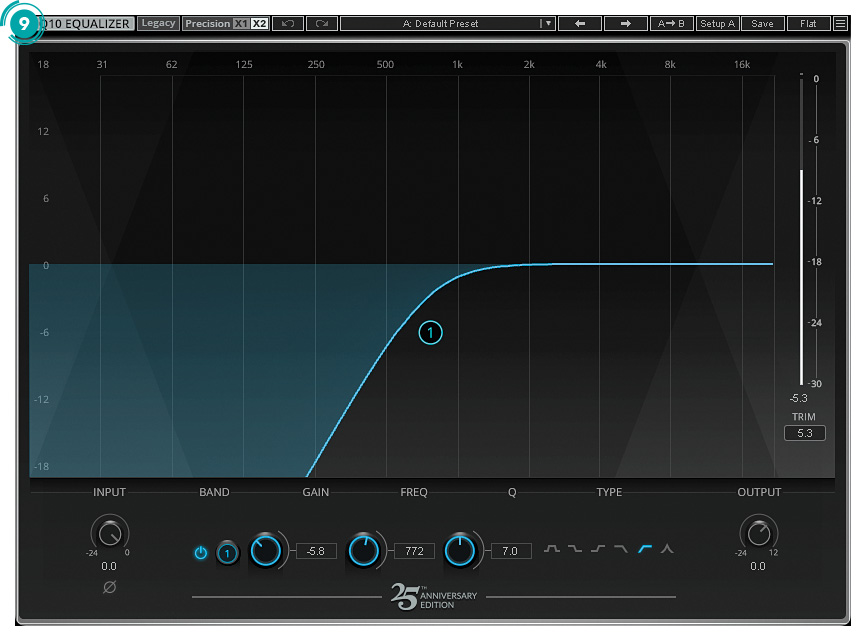Adjust the INPUT level knob

[110, 534]
